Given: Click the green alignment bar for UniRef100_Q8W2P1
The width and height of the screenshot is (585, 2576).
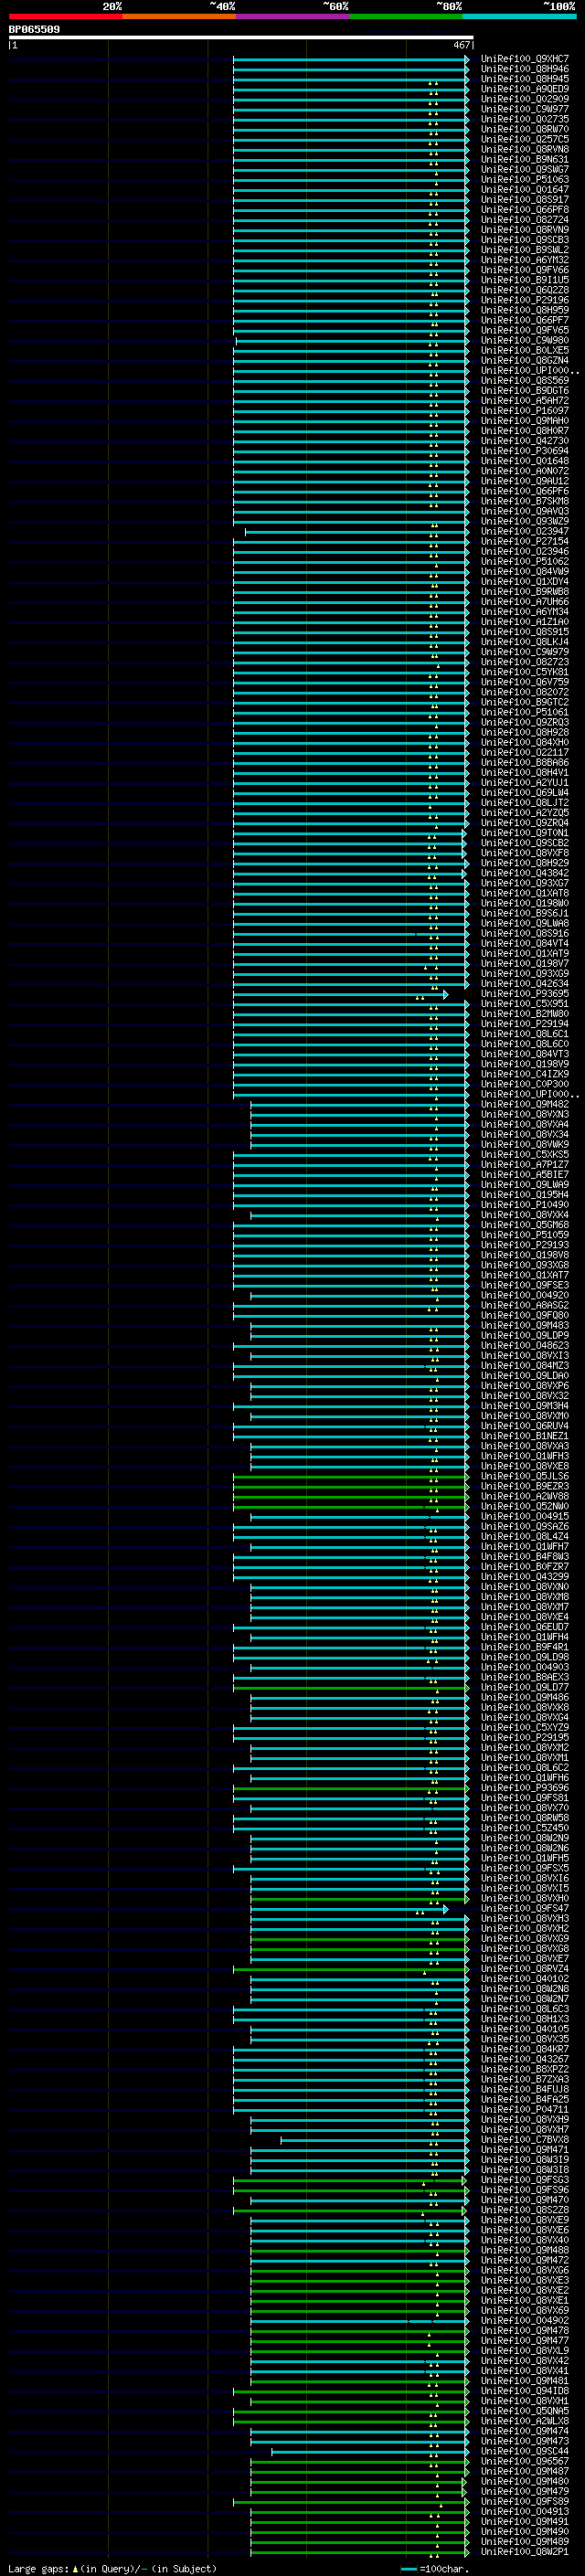Looking at the screenshot, I should click(x=360, y=2551).
